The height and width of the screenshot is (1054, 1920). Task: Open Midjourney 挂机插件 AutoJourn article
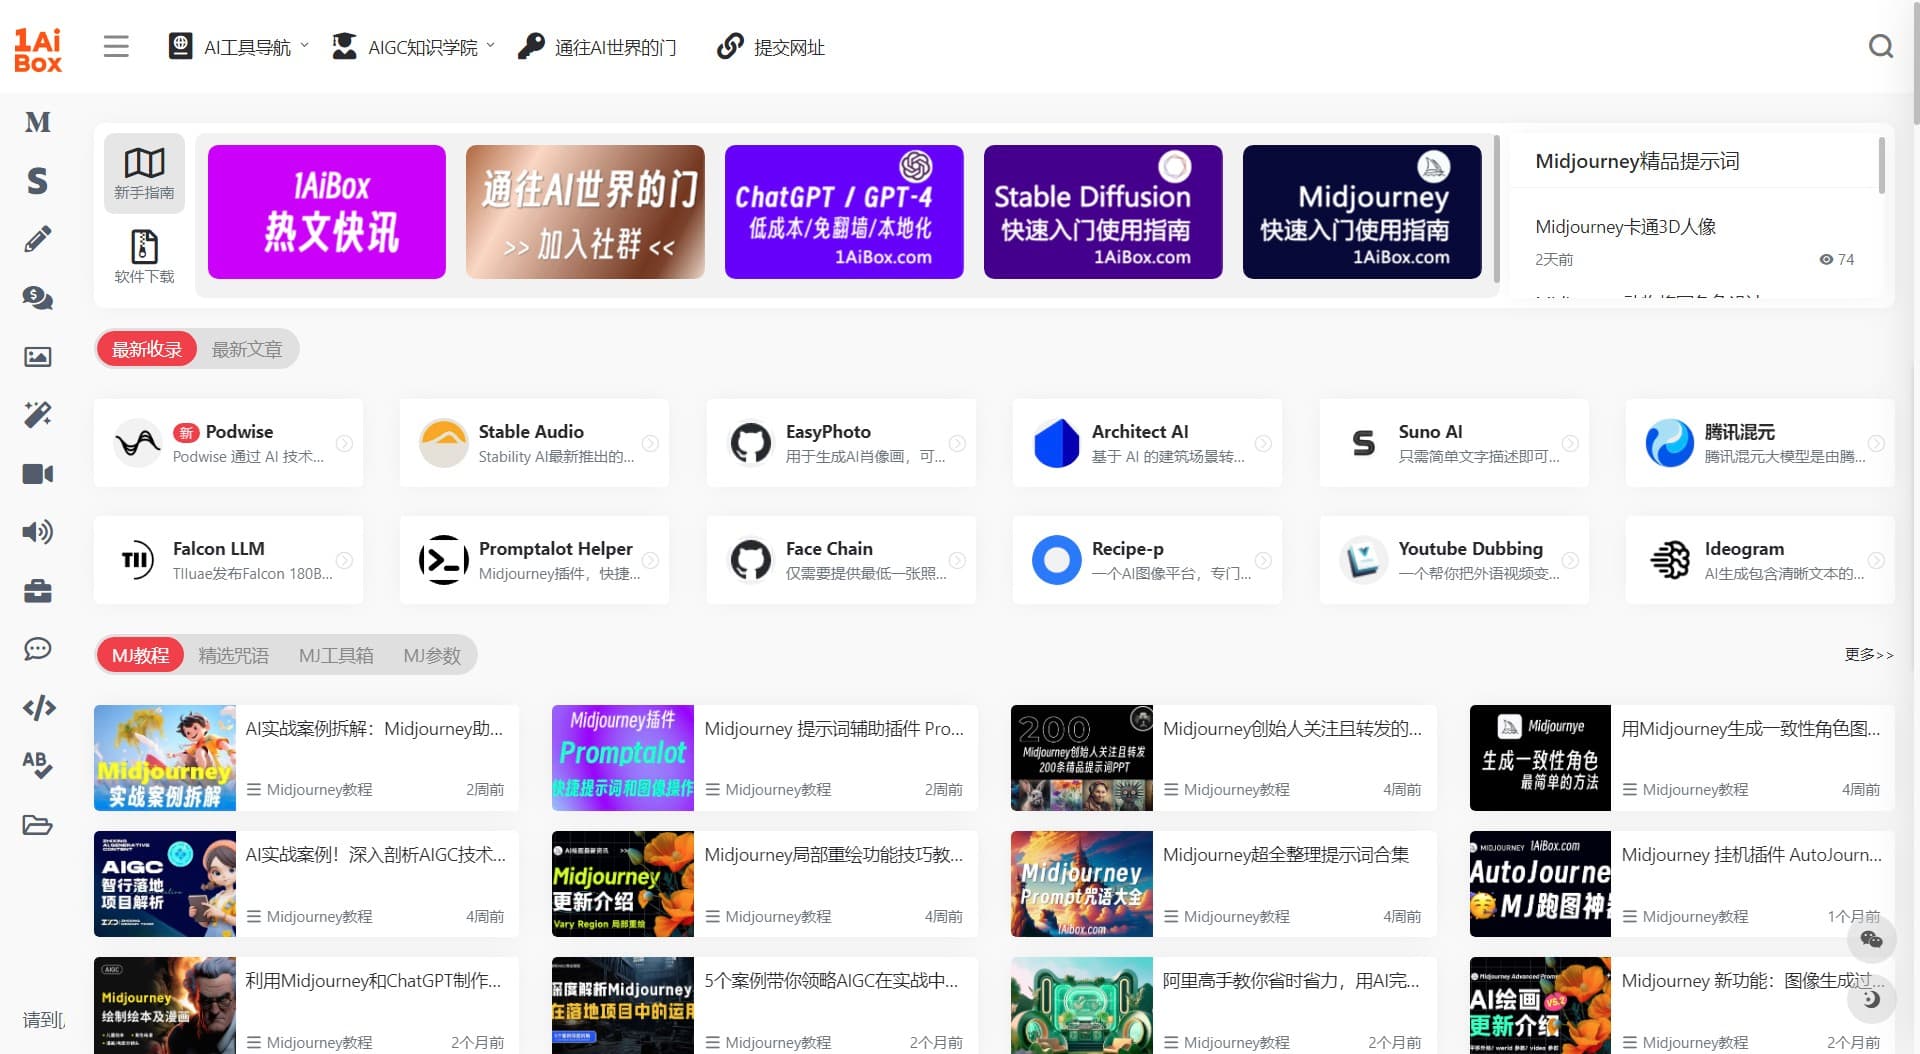[1751, 855]
